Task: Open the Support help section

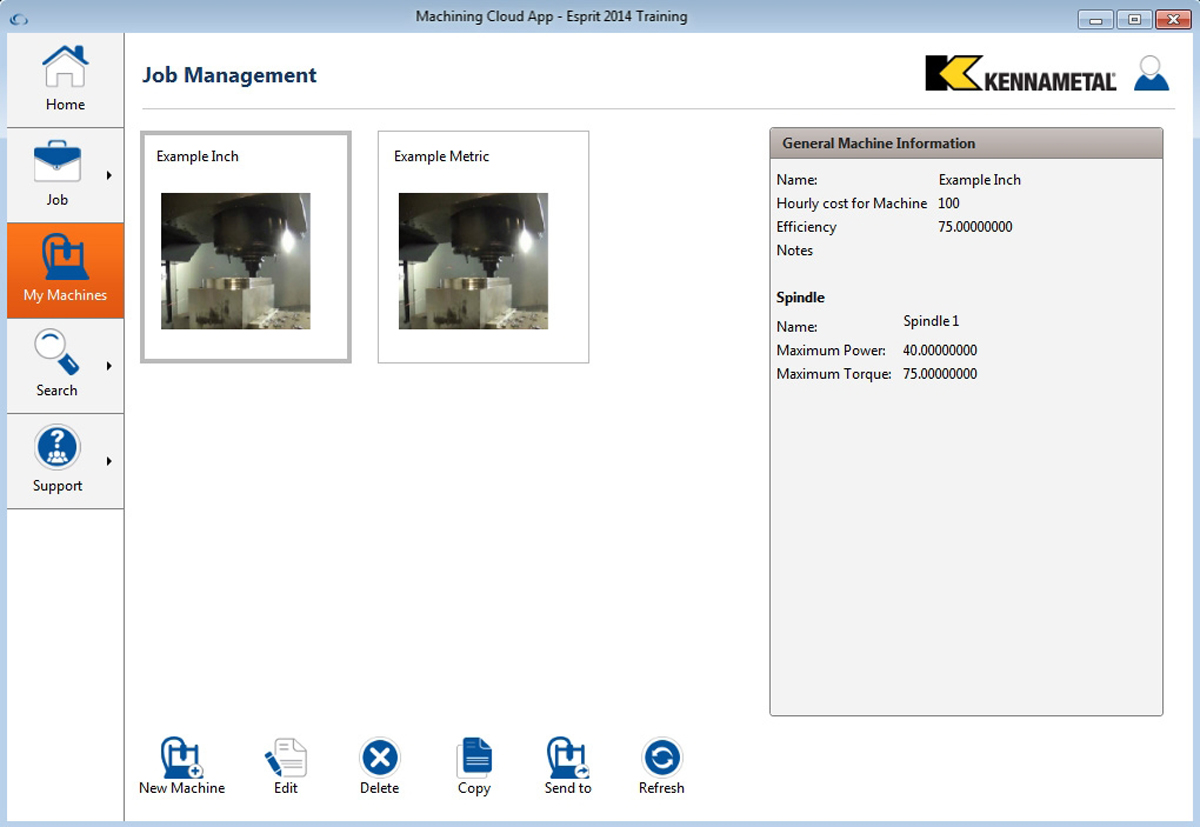Action: 57,461
